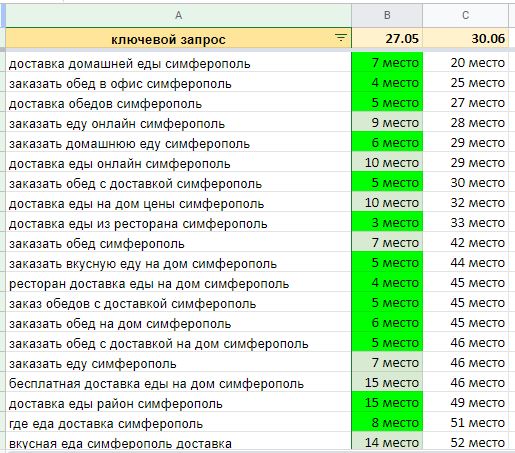515x453 pixels.
Task: Select the 52 место cell
Action: click(465, 442)
